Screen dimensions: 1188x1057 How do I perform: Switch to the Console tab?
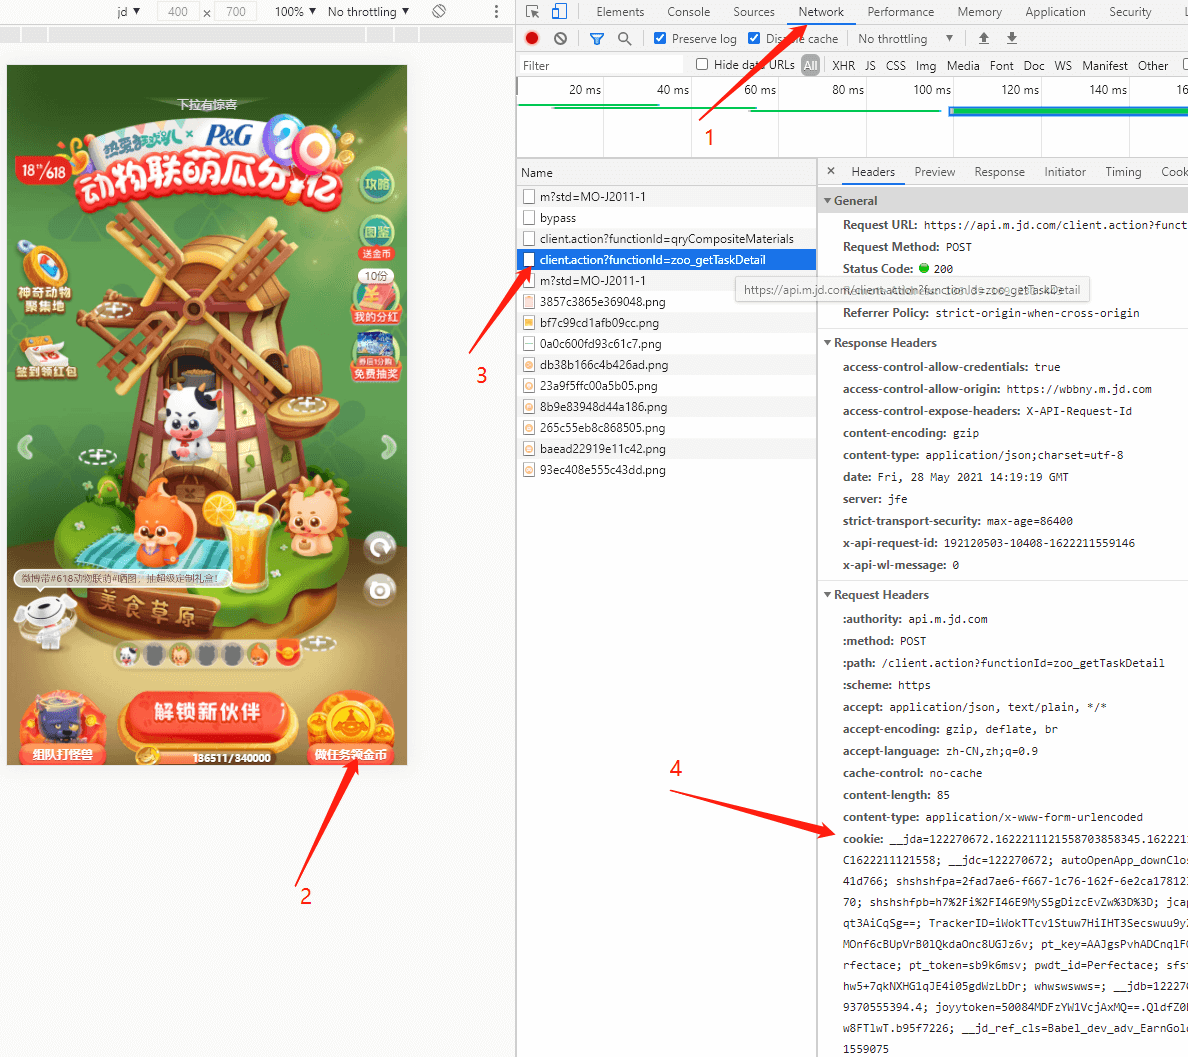coord(688,12)
